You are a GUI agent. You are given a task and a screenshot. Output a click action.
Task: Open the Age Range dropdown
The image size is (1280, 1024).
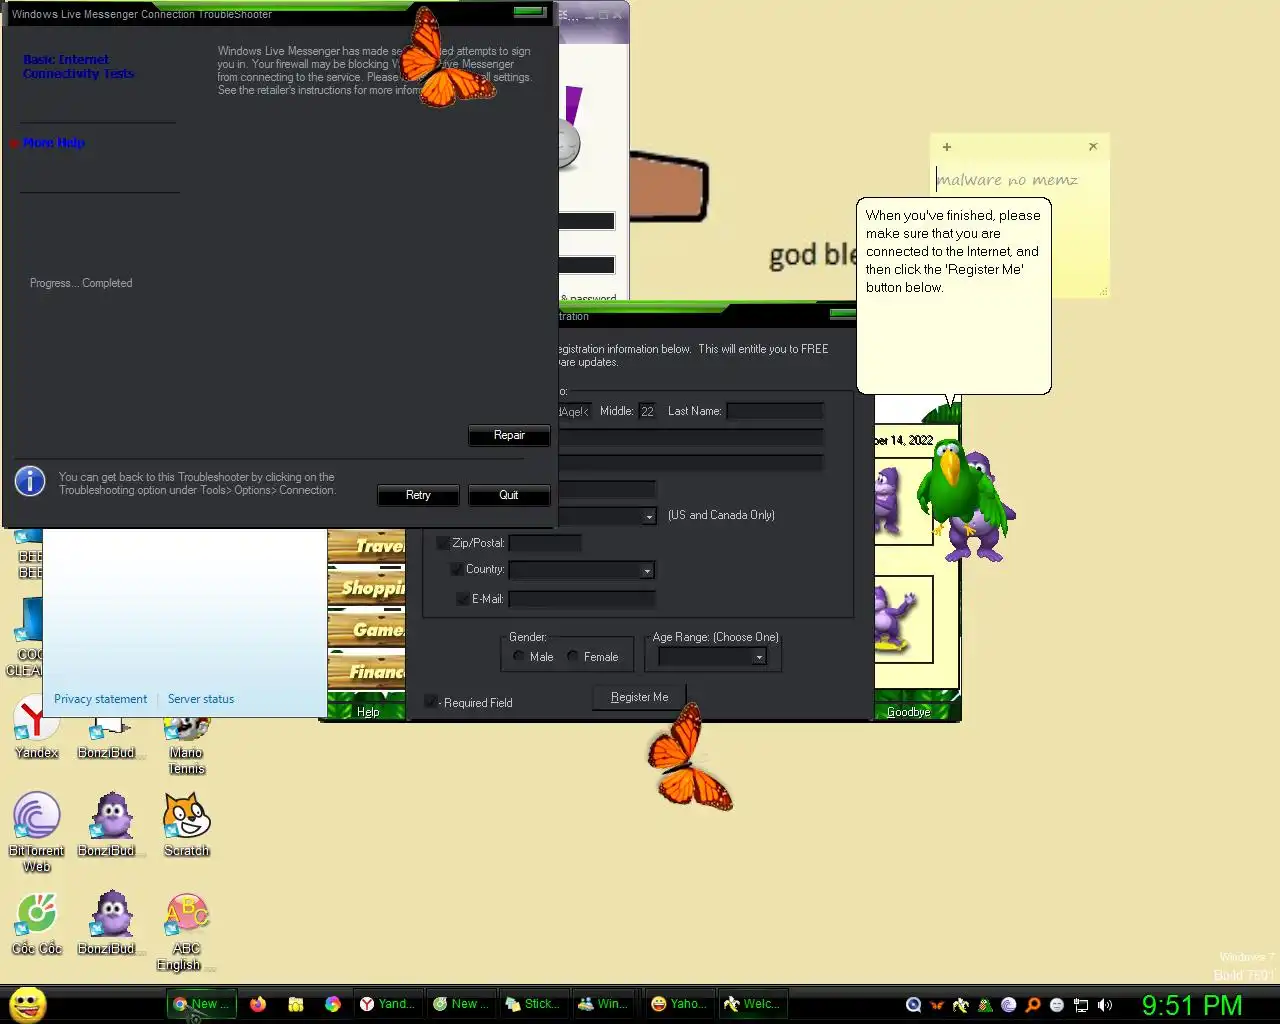tap(759, 657)
